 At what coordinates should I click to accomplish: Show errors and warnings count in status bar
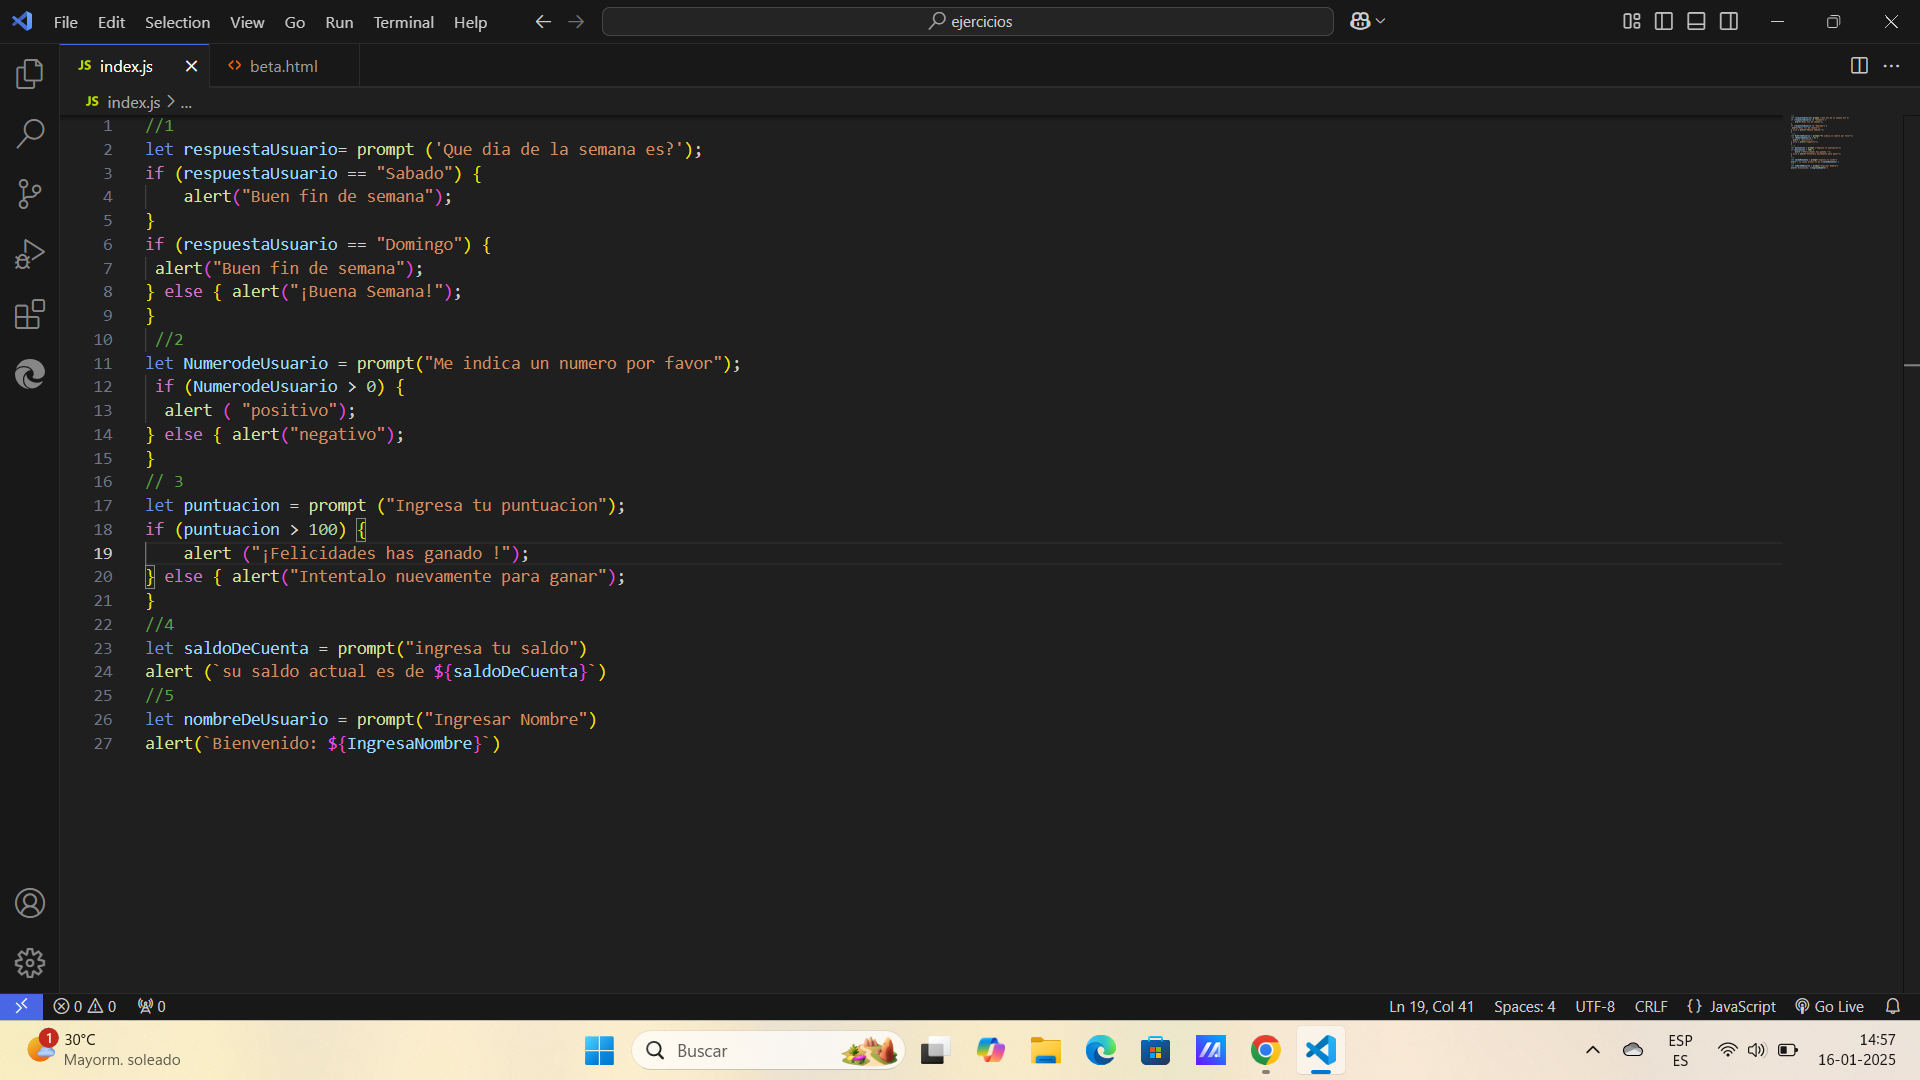click(85, 1006)
